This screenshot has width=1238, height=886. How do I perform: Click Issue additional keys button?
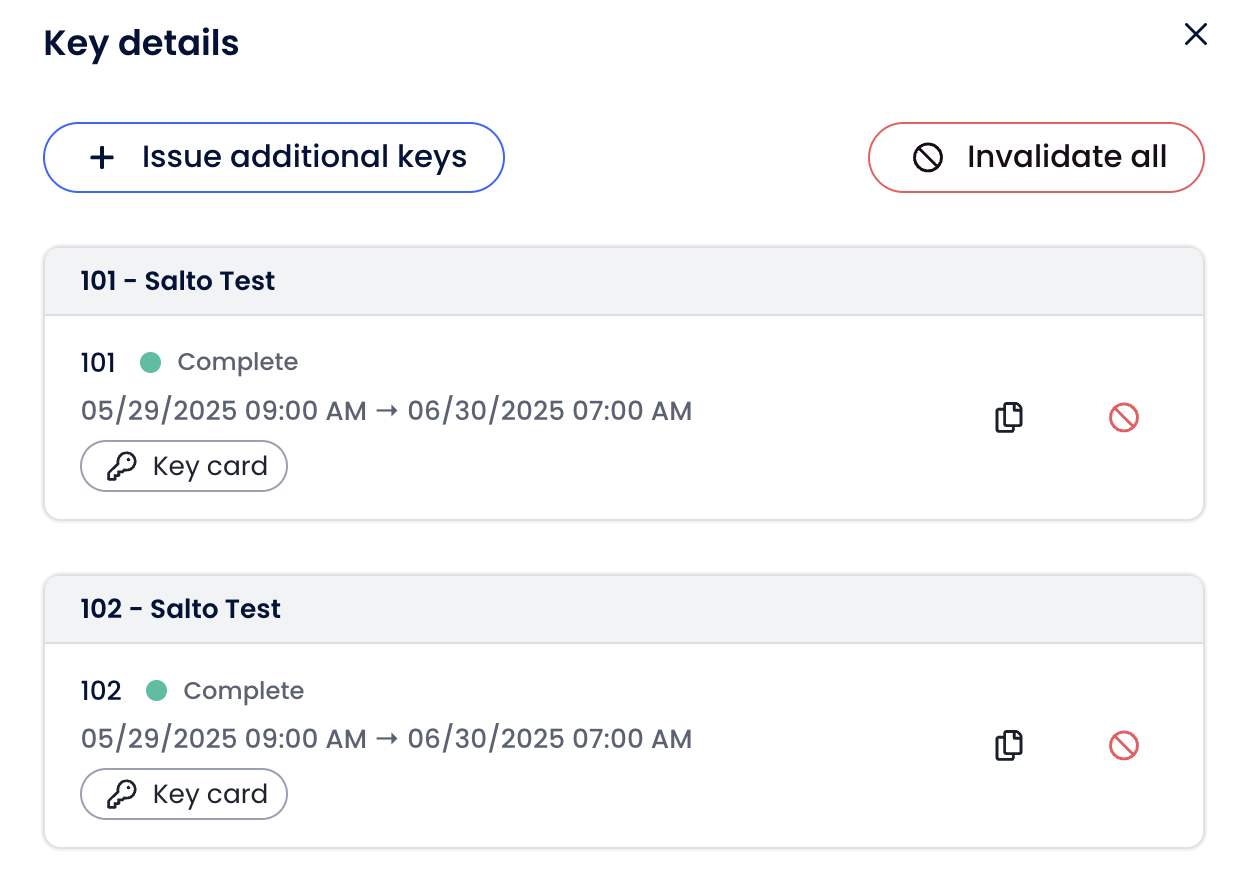[273, 157]
